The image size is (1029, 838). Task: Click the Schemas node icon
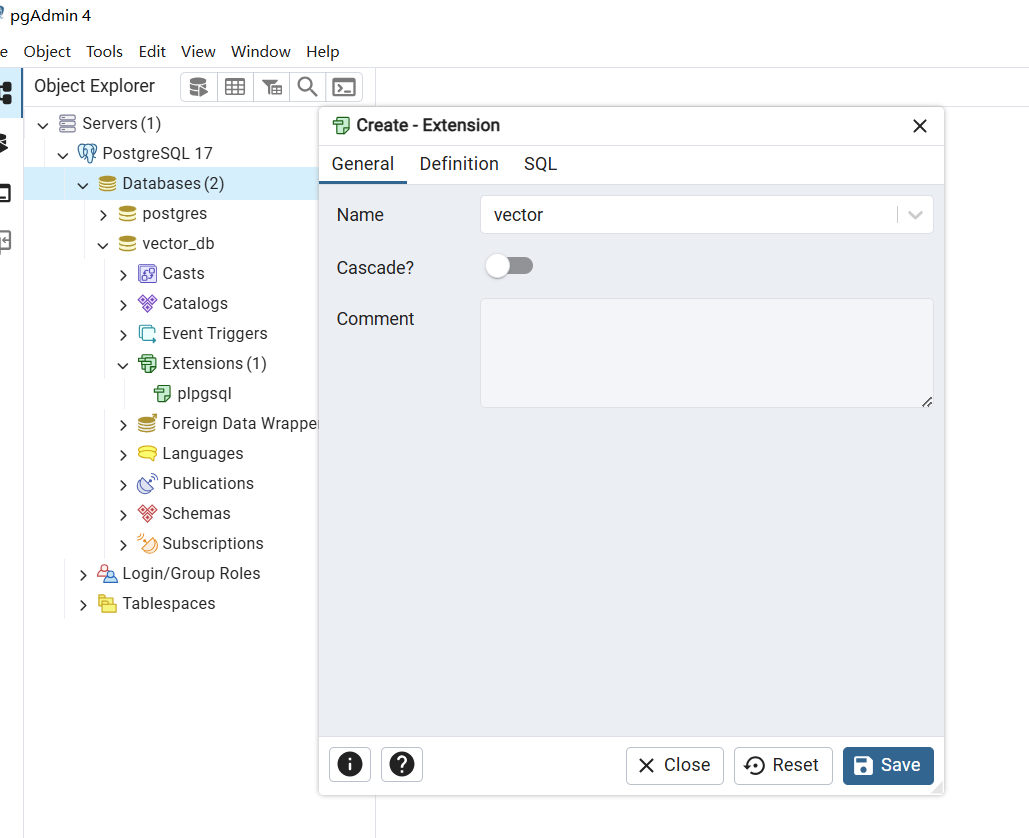pyautogui.click(x=147, y=514)
